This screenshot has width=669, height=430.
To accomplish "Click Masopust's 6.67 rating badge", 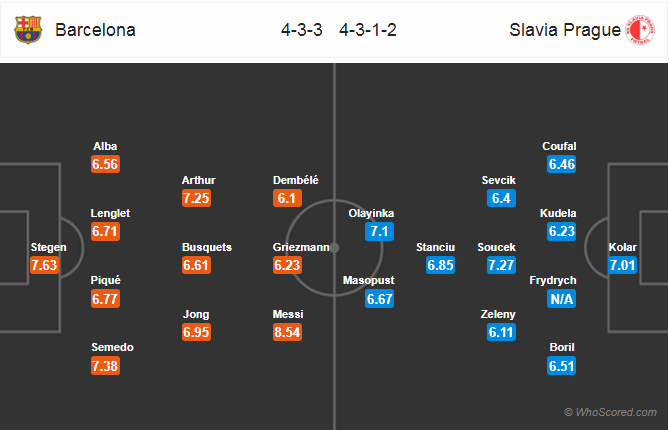I will pos(379,299).
